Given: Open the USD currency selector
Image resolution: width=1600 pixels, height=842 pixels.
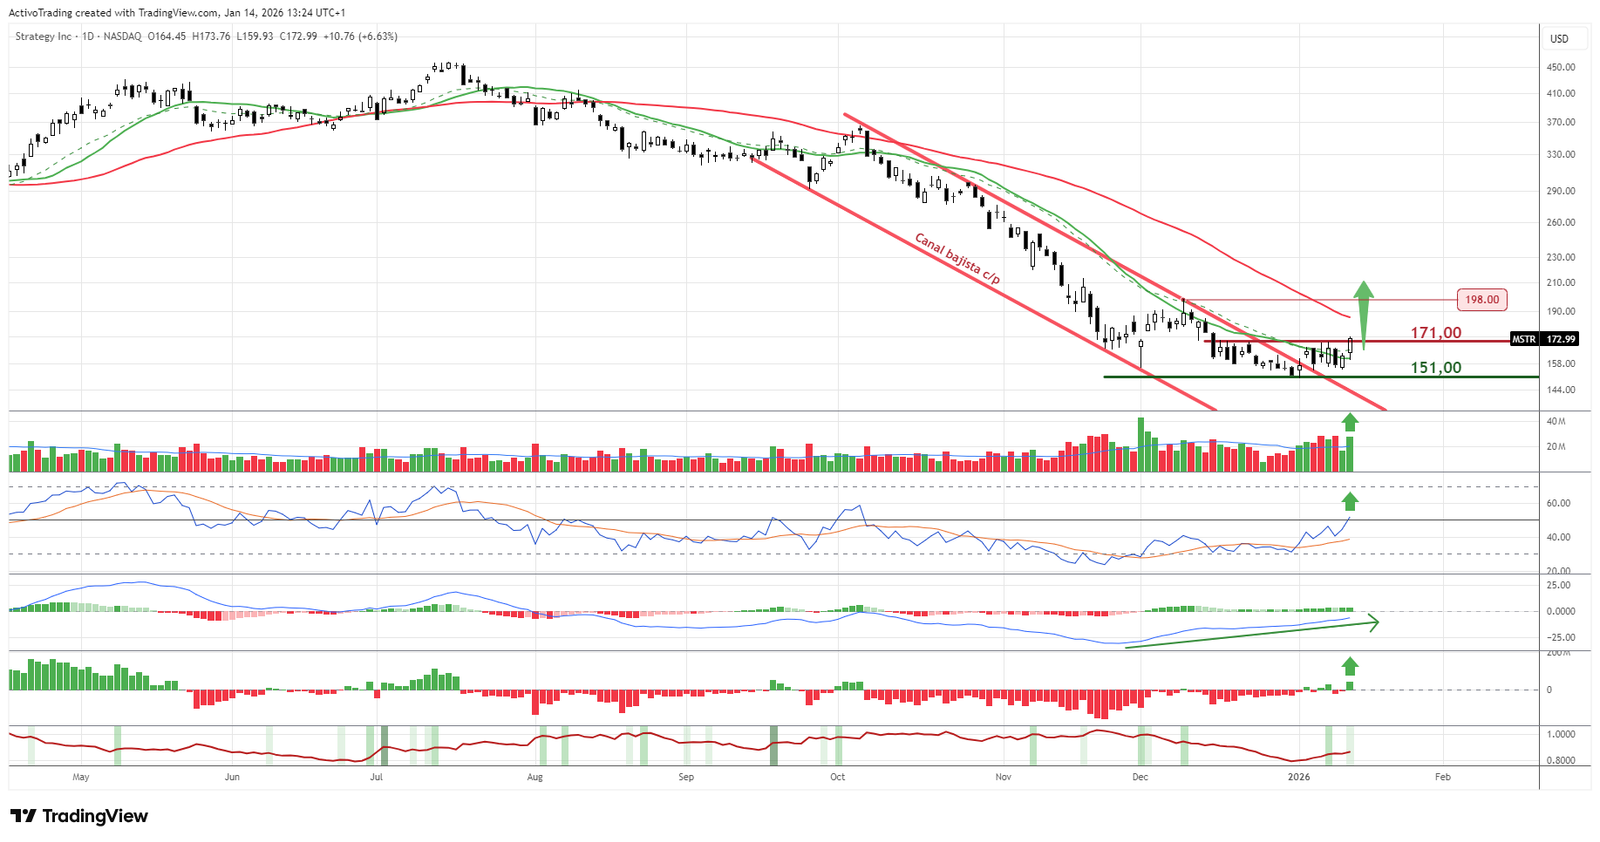Looking at the screenshot, I should click(1559, 39).
